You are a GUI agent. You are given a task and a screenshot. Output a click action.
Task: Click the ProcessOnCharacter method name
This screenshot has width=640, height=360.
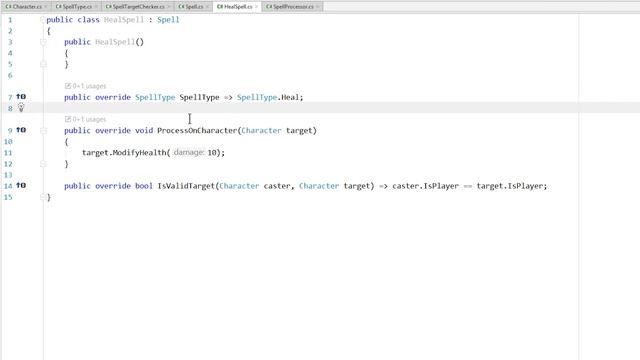(x=197, y=131)
